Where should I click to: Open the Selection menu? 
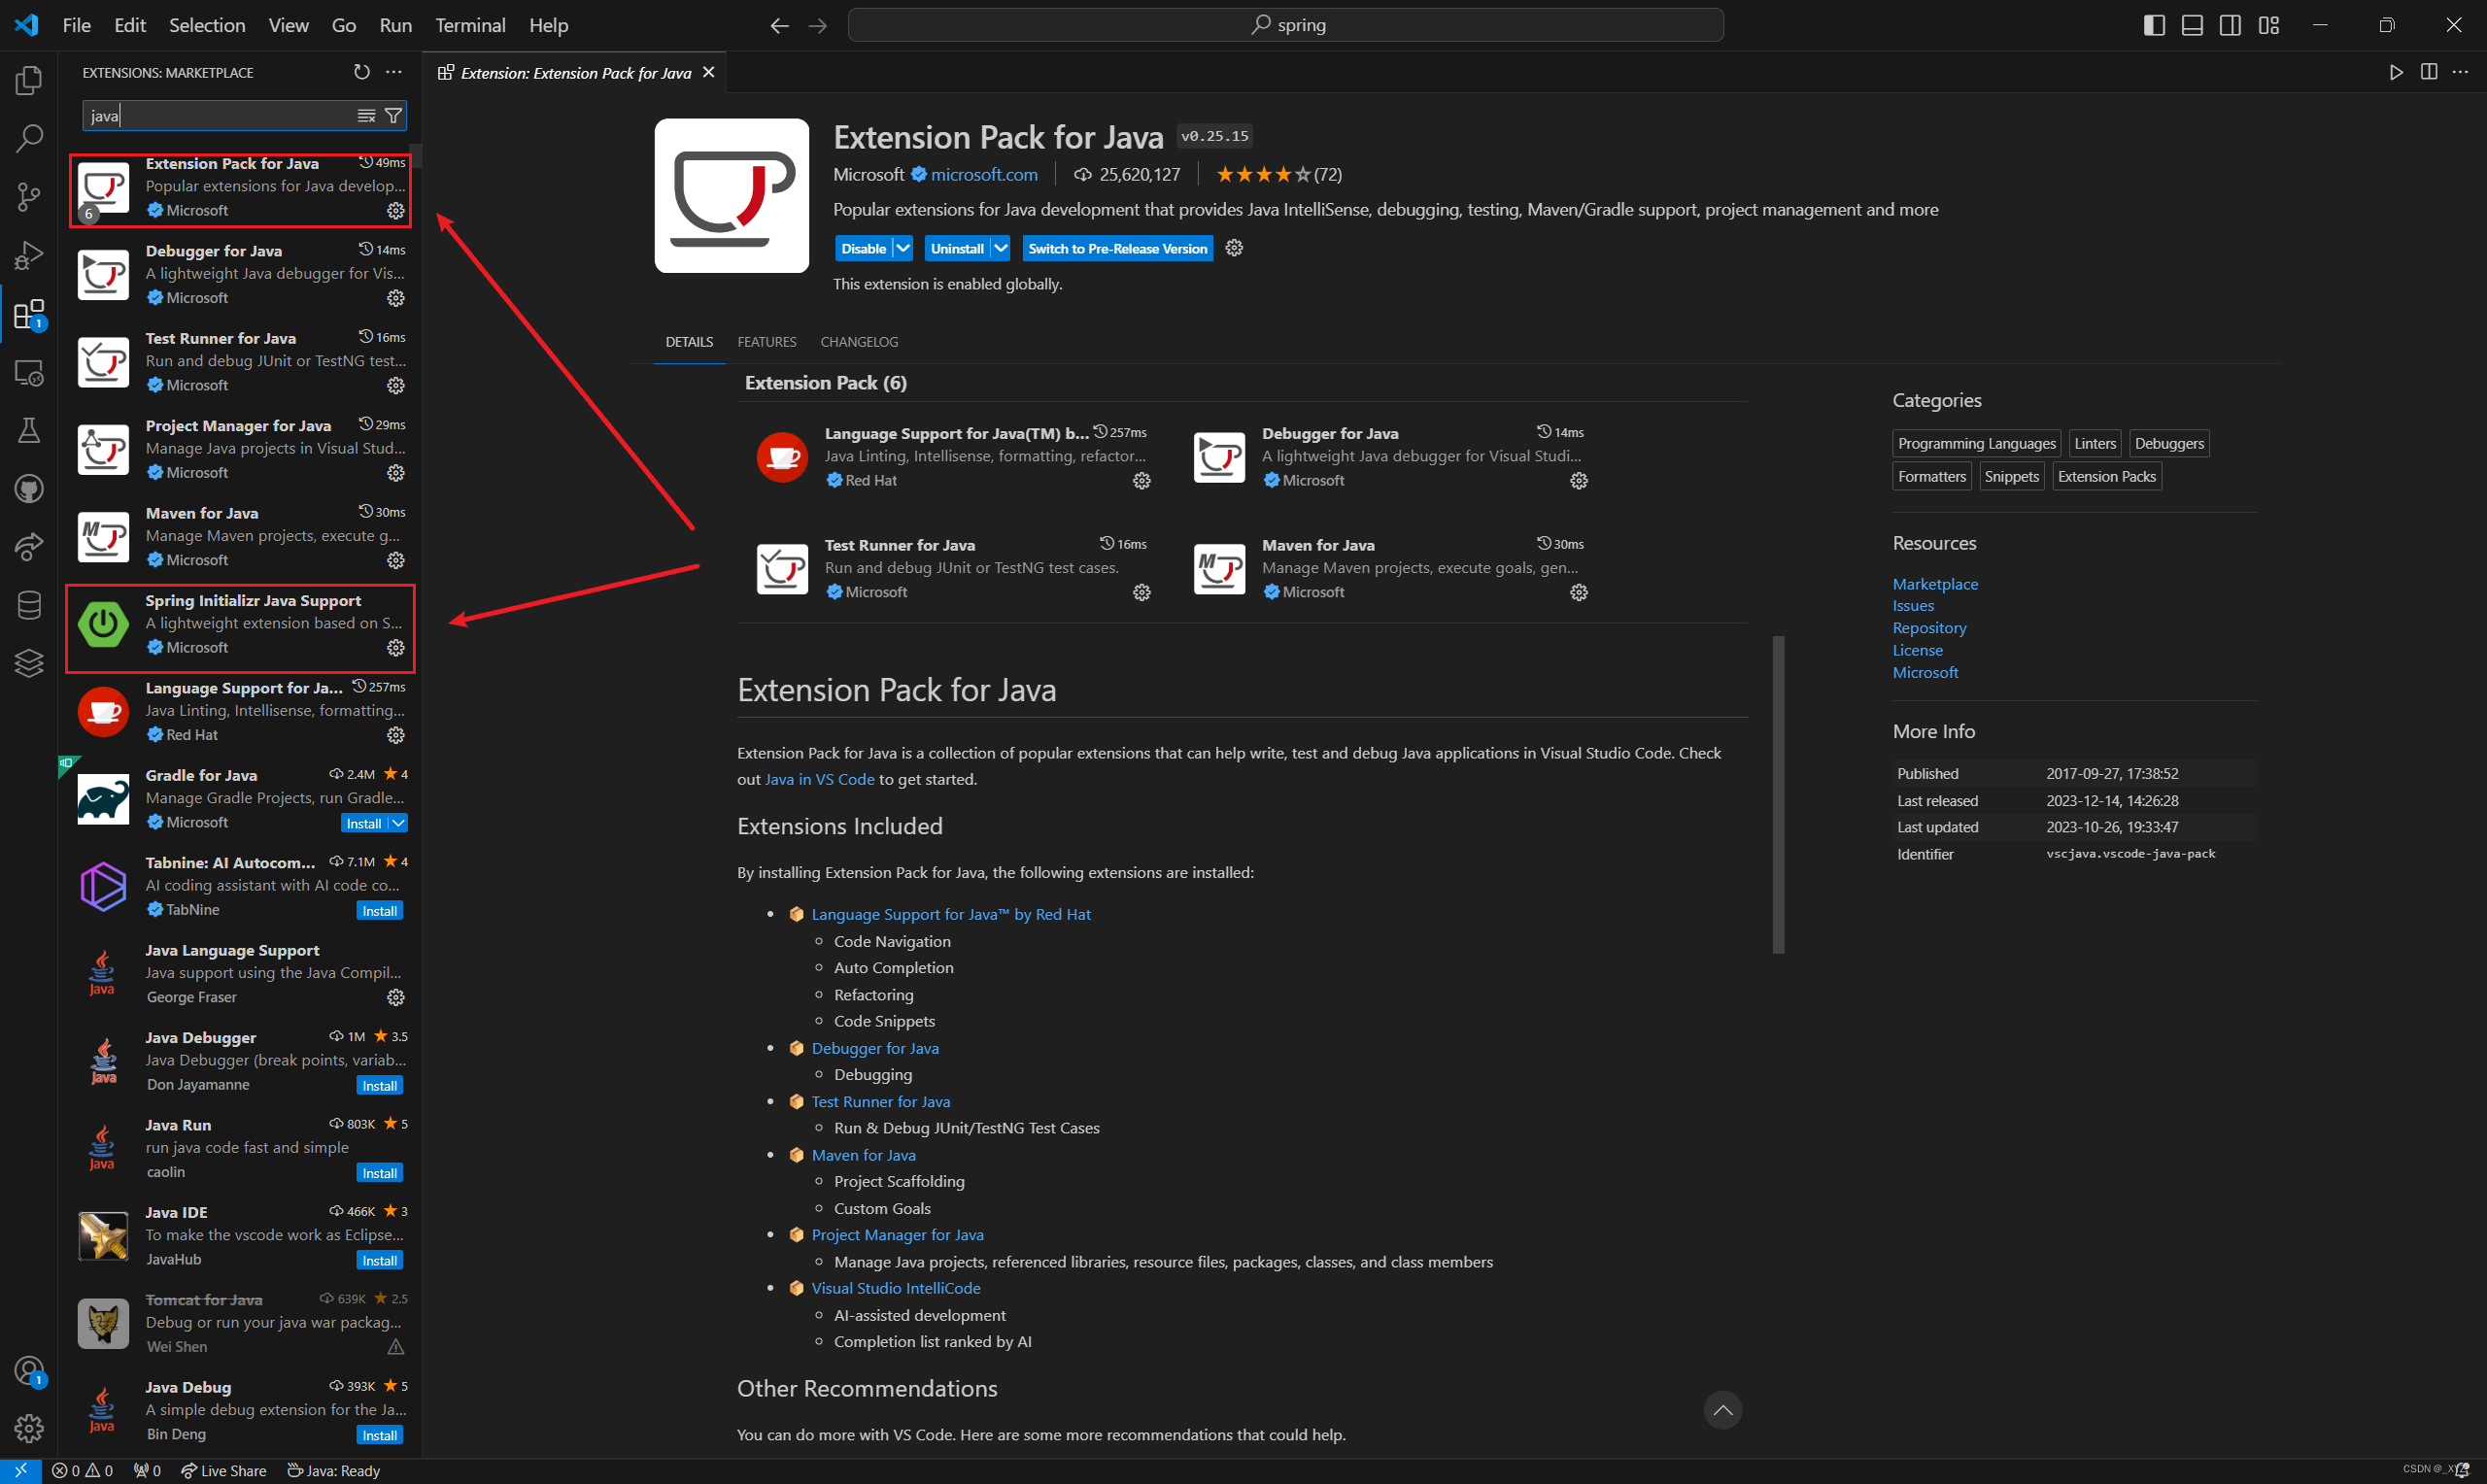(207, 25)
